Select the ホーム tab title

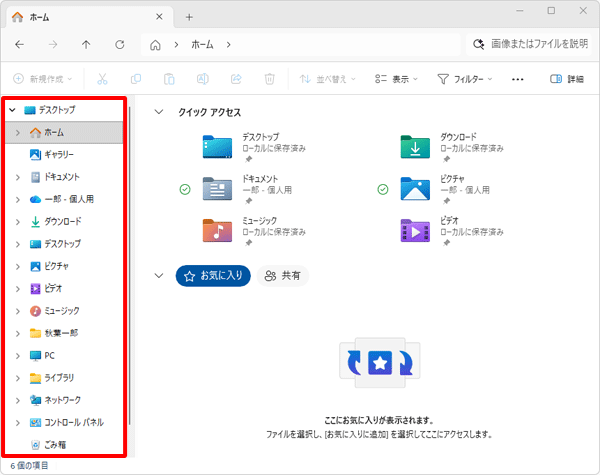point(39,17)
